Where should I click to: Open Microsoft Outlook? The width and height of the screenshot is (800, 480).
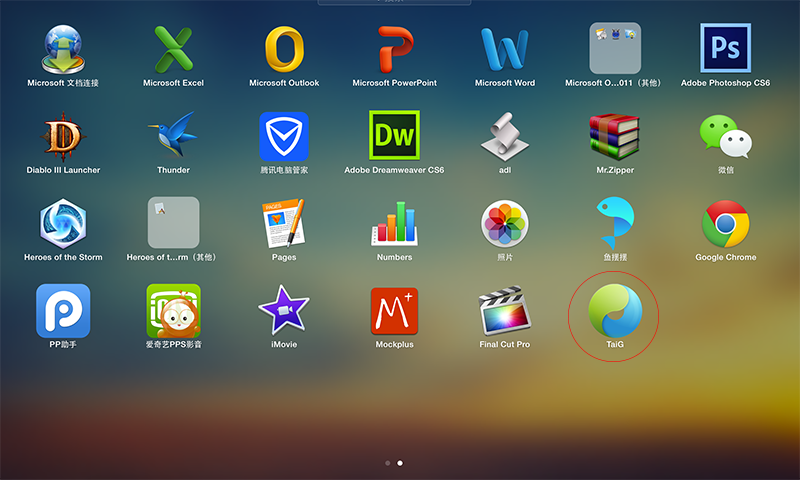pos(284,49)
